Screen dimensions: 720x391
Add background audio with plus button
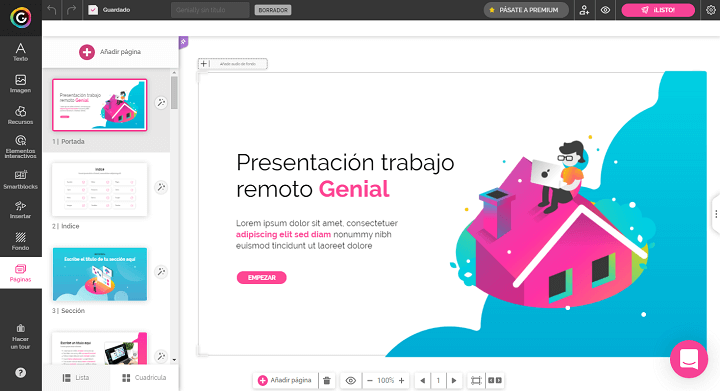(203, 64)
